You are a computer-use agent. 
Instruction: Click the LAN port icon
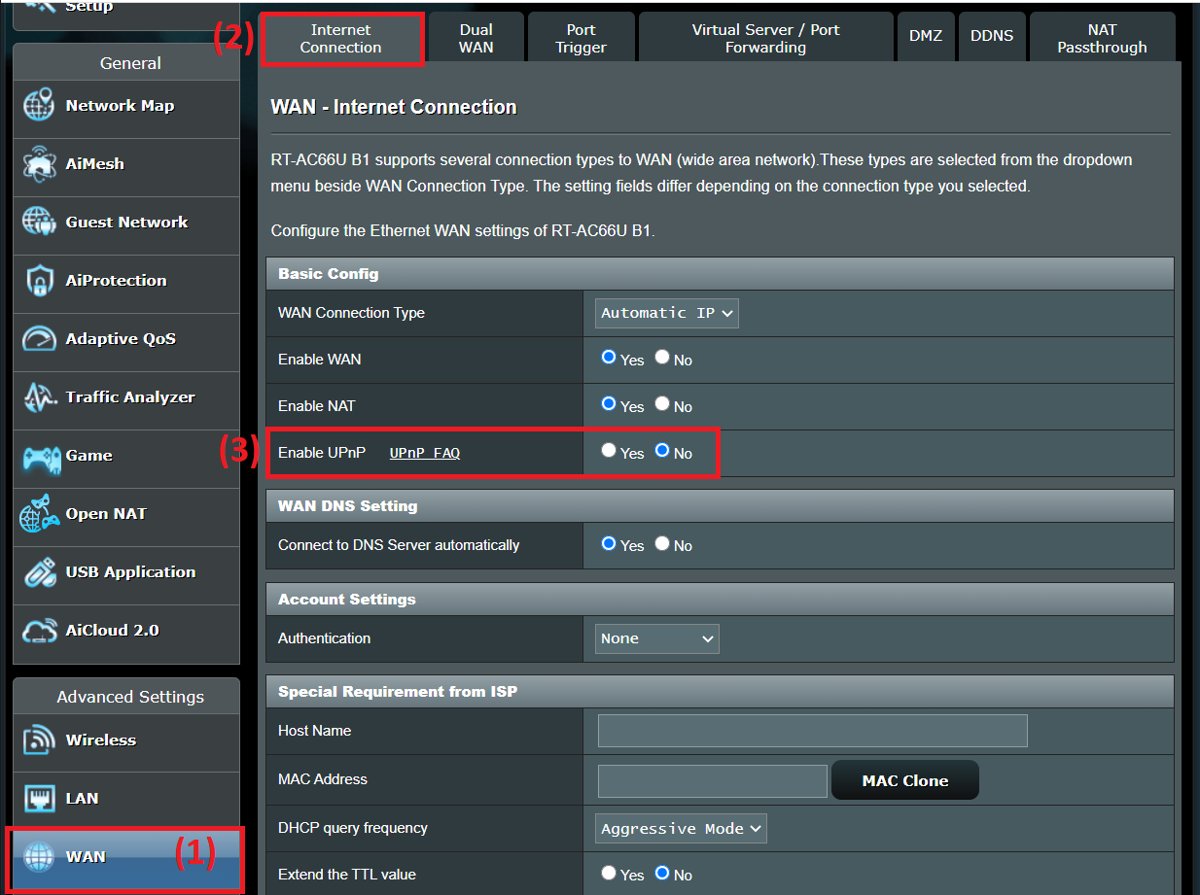[x=38, y=798]
